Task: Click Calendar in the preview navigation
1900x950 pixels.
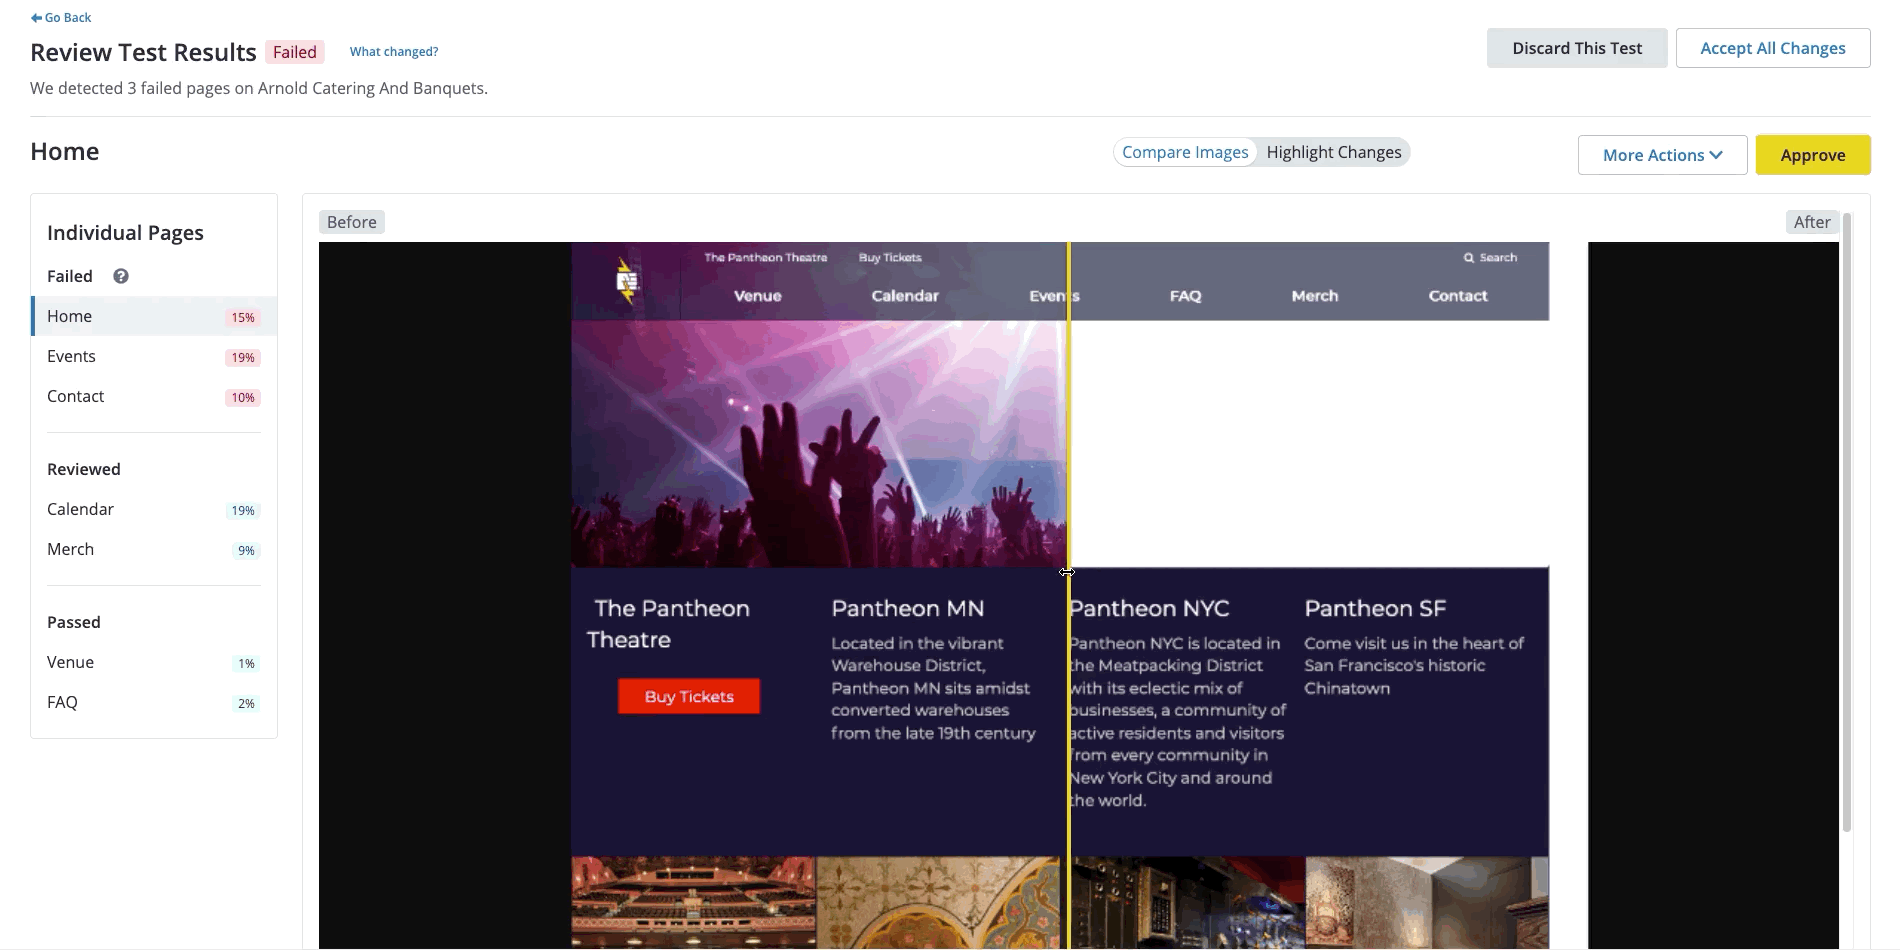Action: [x=905, y=296]
